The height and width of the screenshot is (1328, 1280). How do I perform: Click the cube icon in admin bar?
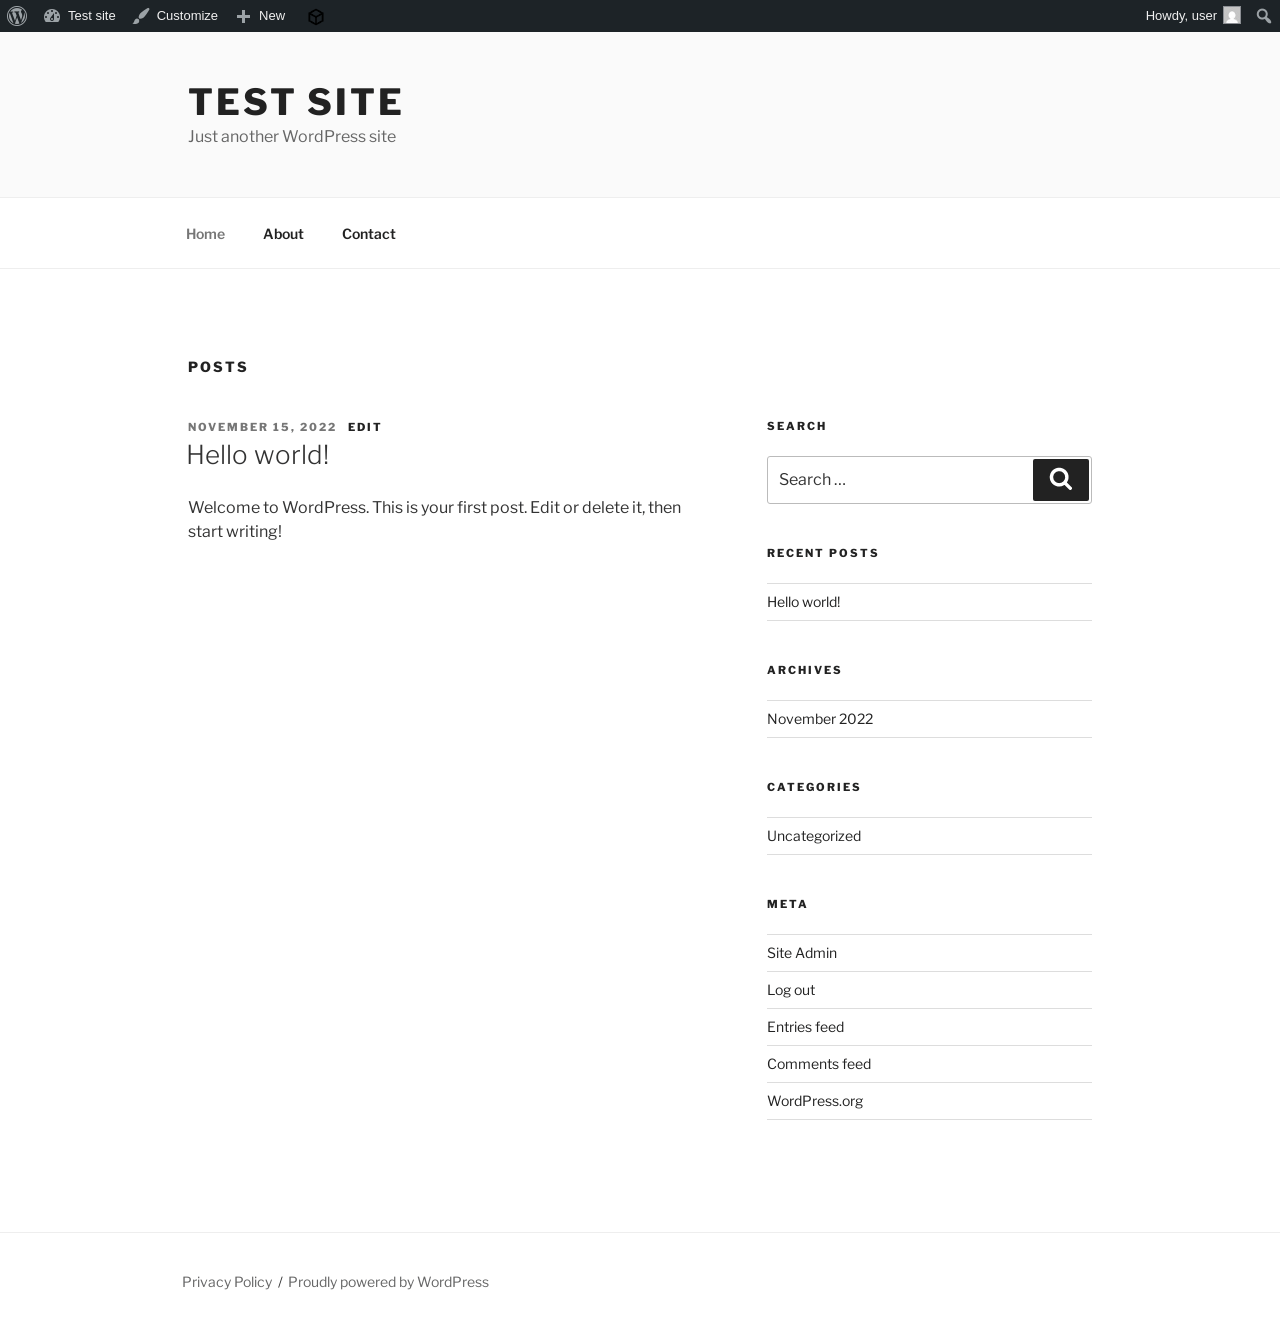click(x=316, y=16)
